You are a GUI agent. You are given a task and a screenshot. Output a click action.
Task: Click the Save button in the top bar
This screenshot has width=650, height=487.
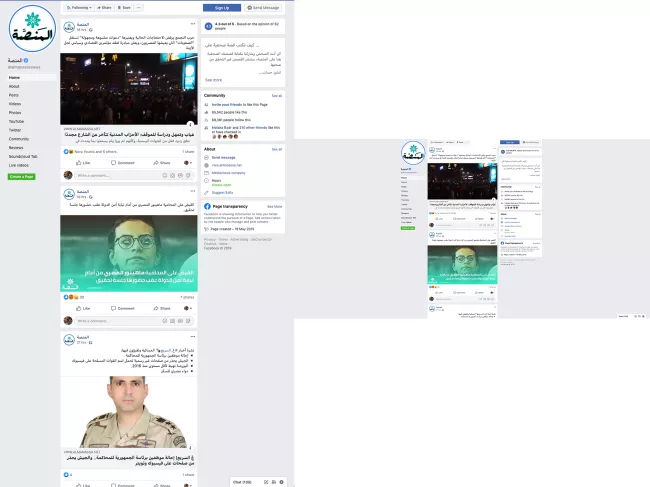(124, 7)
